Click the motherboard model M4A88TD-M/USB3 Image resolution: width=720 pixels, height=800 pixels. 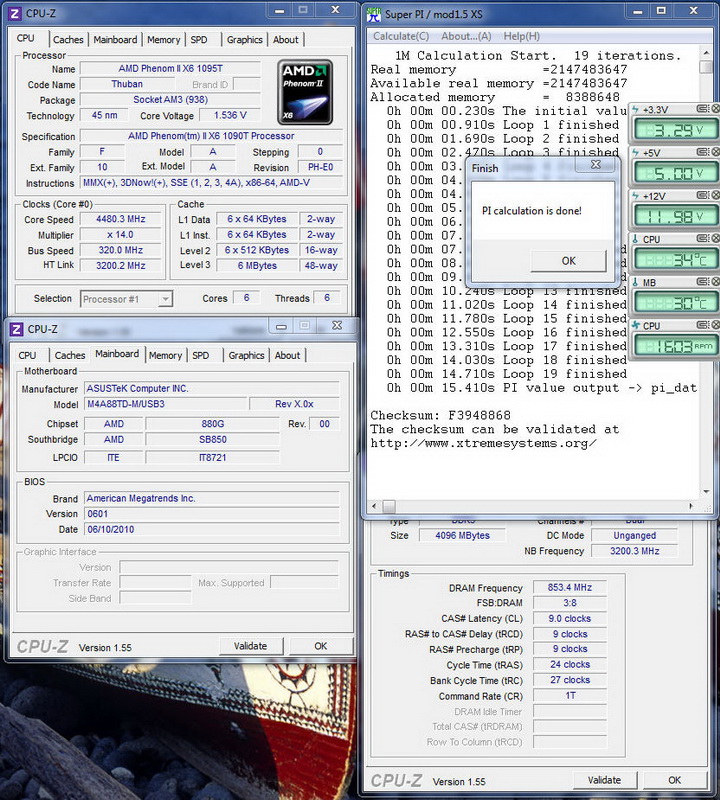165,404
